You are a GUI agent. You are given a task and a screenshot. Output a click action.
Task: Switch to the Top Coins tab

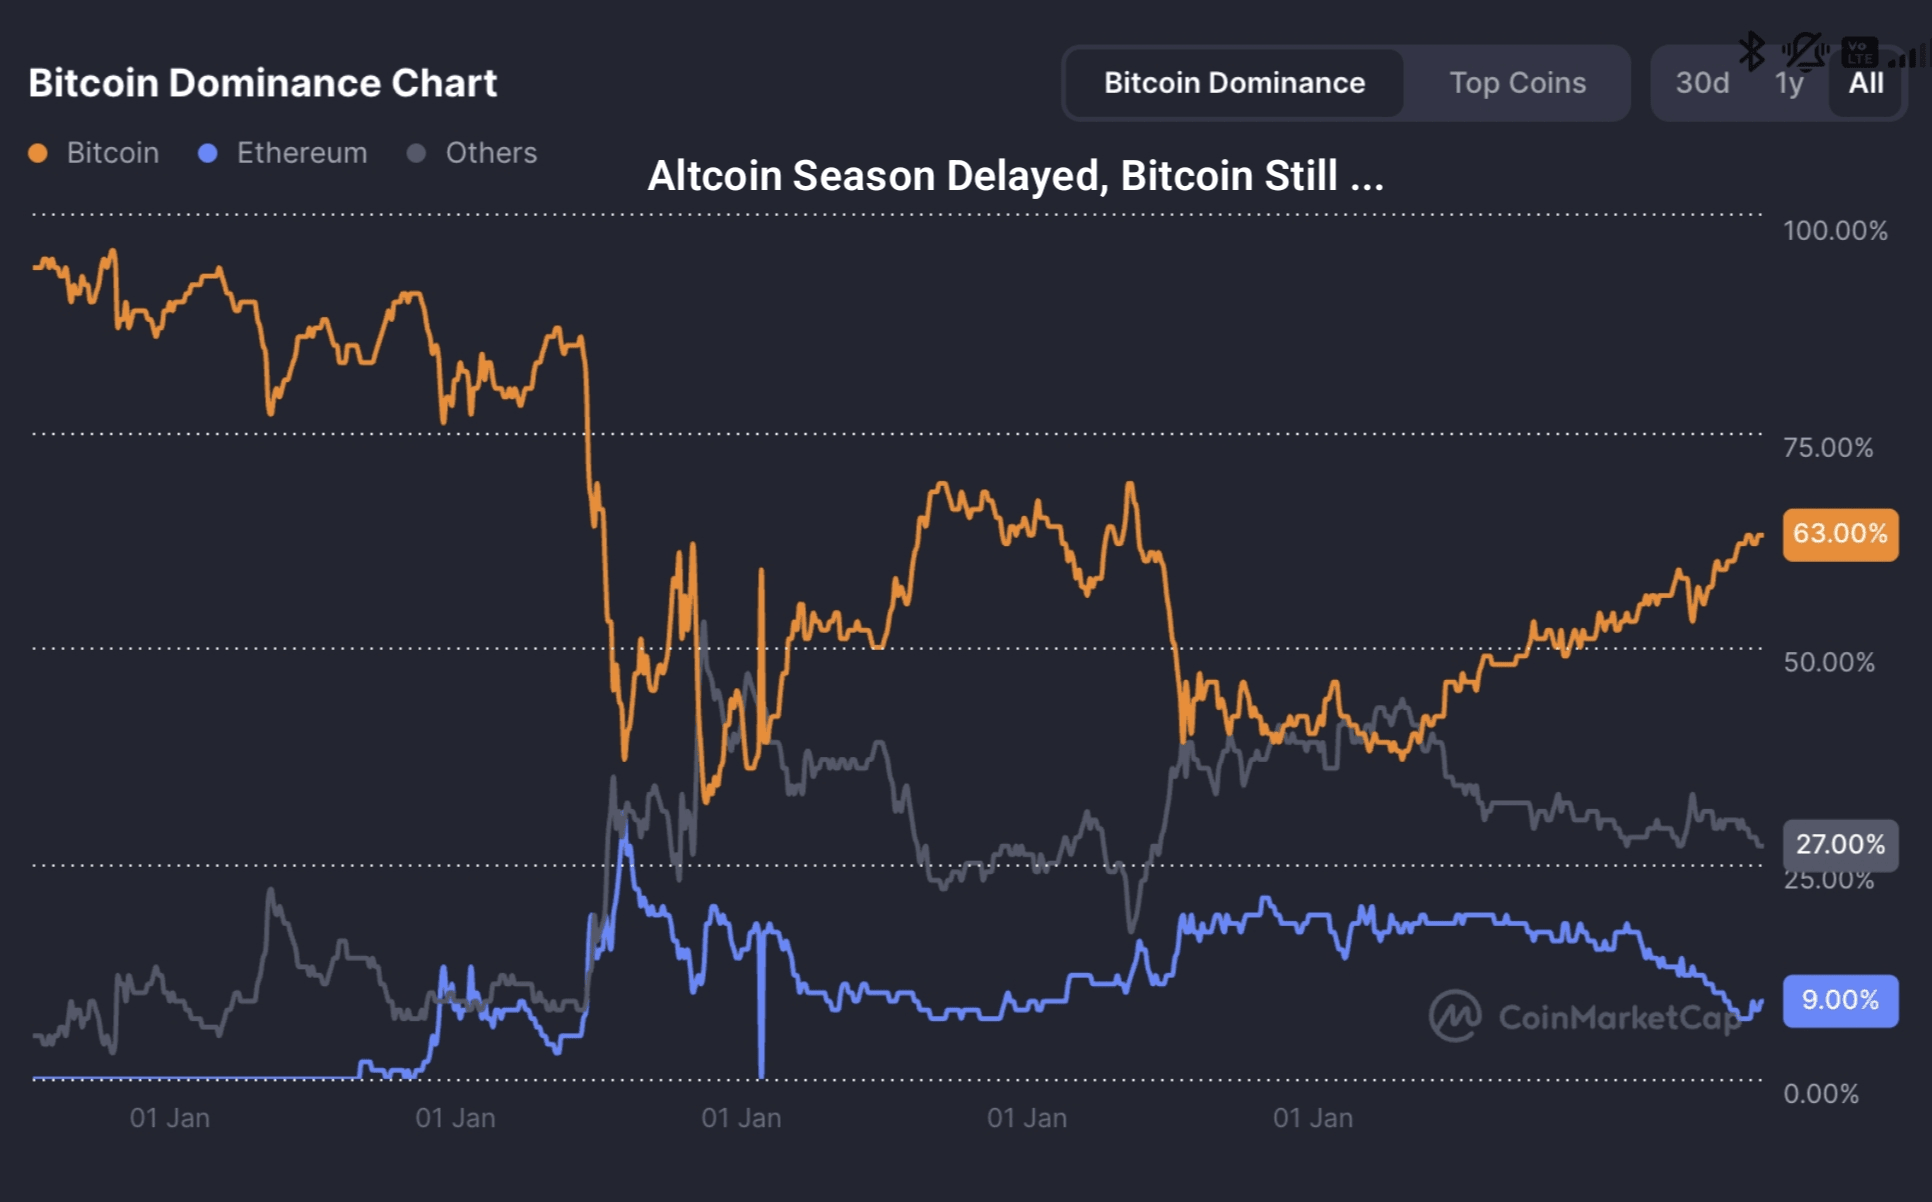coord(1517,83)
